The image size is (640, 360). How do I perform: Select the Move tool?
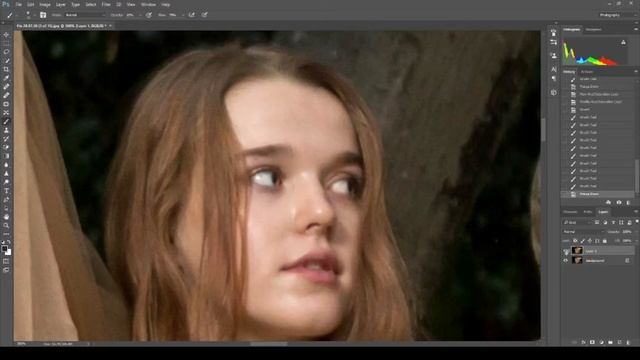(6, 35)
